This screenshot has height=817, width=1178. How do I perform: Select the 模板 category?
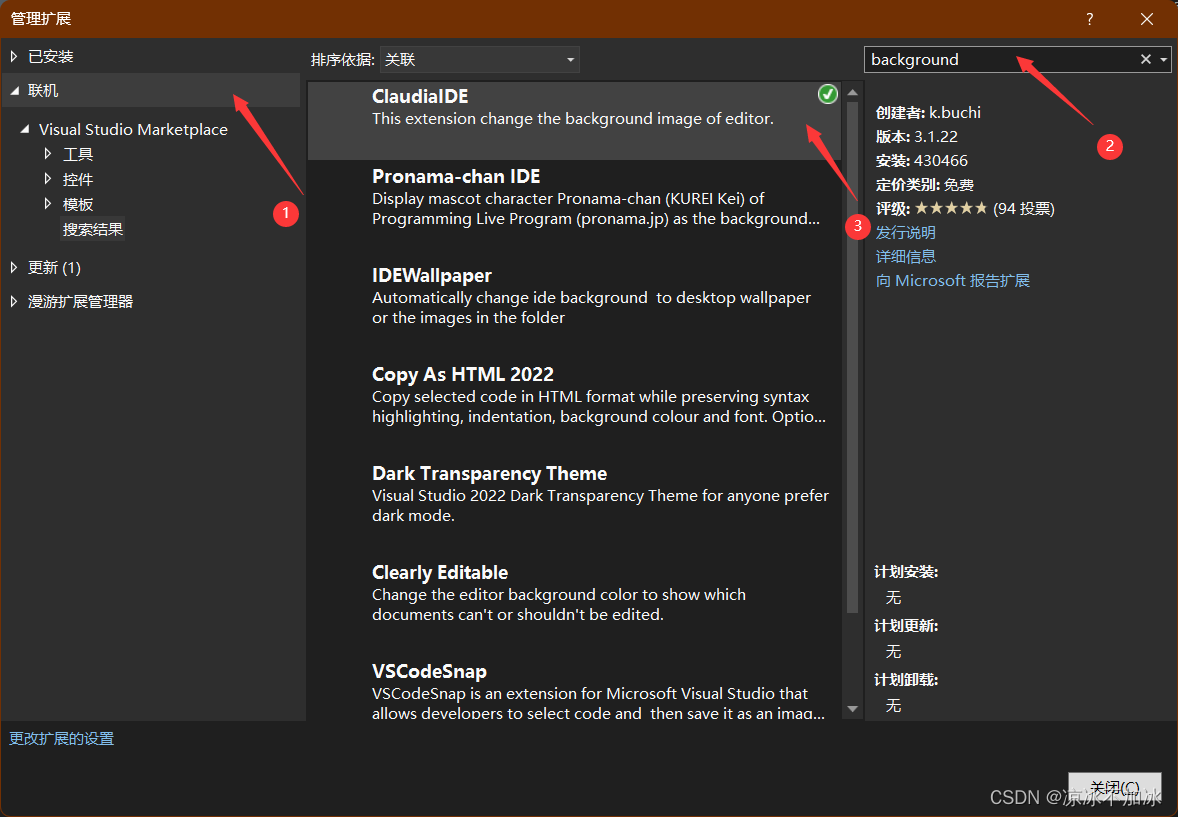[x=78, y=204]
